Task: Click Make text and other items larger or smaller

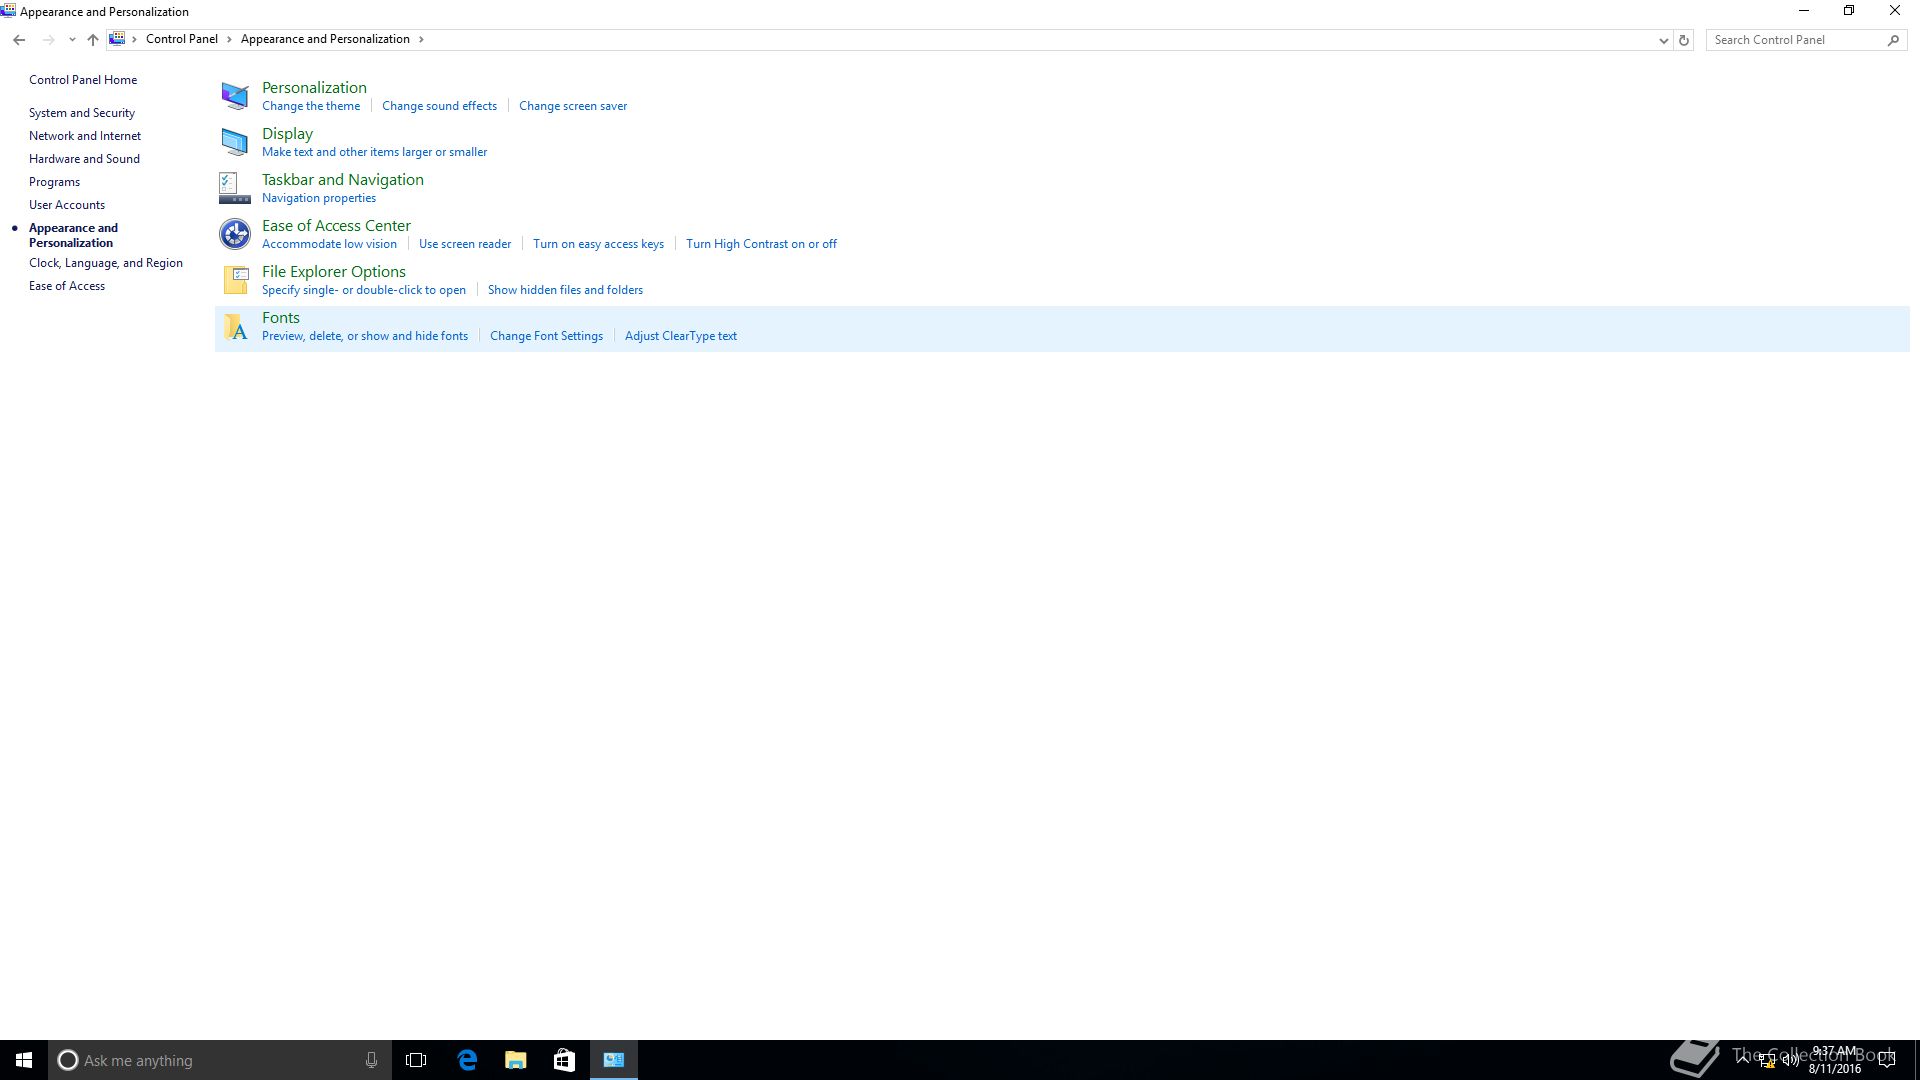Action: 374,152
